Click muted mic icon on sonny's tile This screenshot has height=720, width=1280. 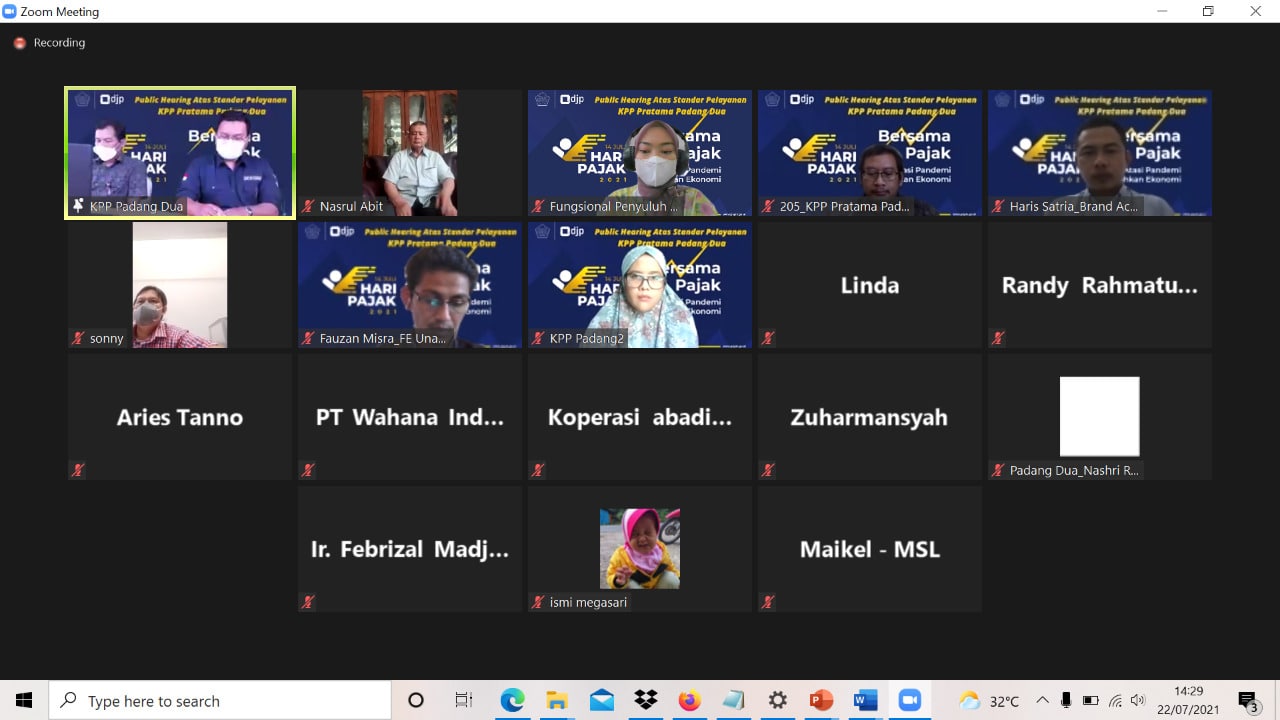click(78, 338)
